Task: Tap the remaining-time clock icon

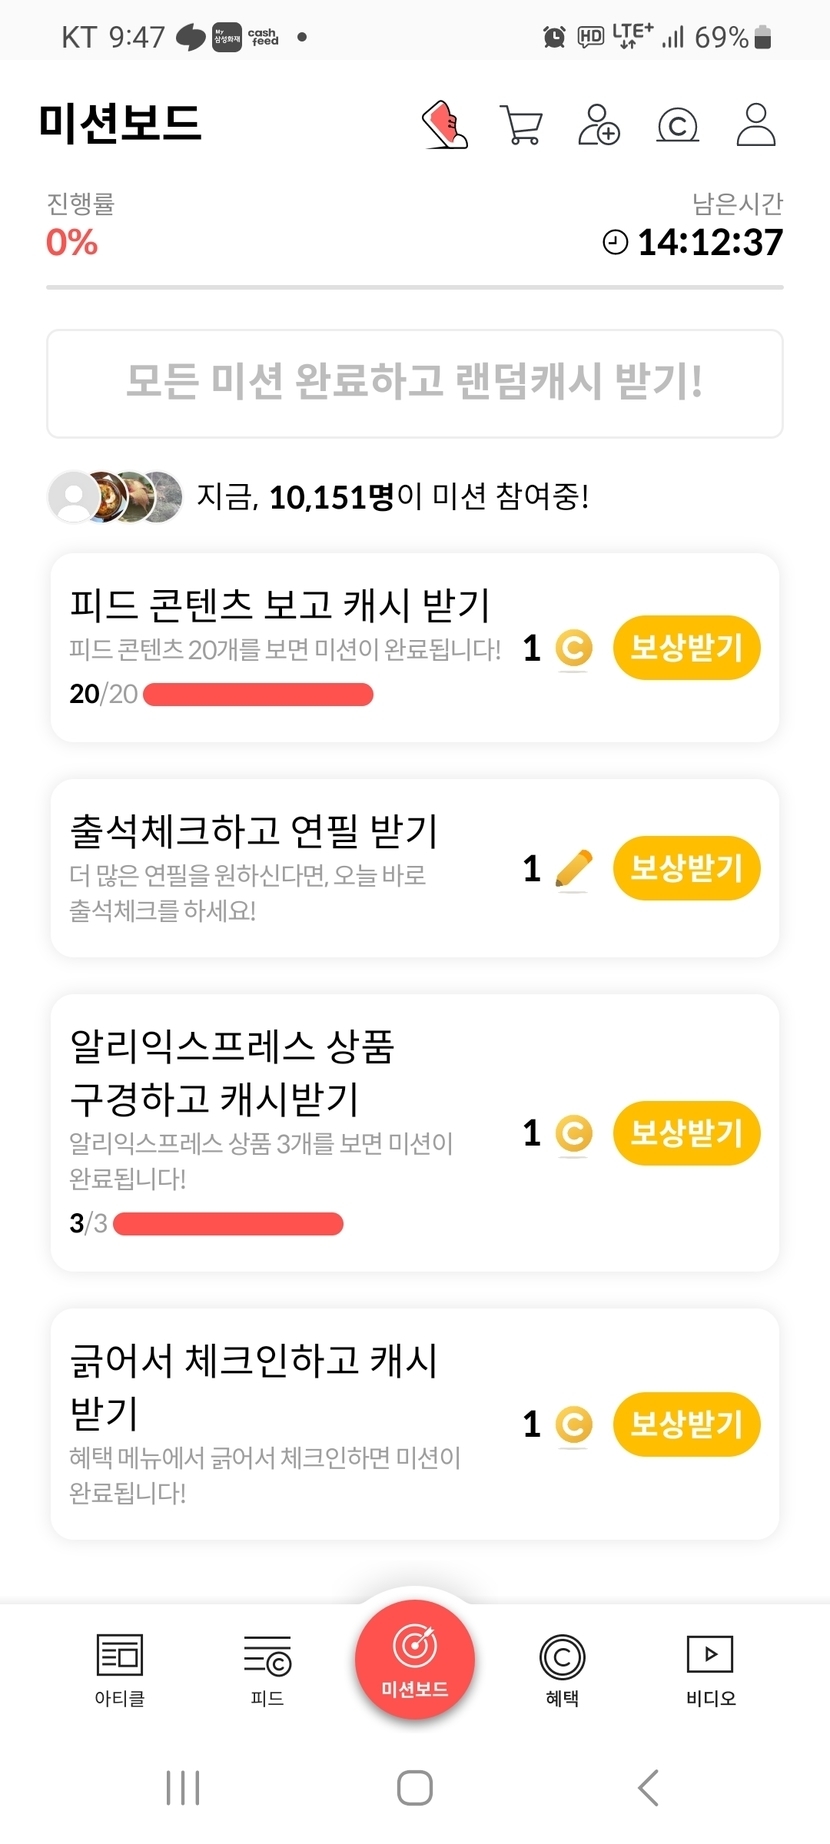Action: click(615, 242)
